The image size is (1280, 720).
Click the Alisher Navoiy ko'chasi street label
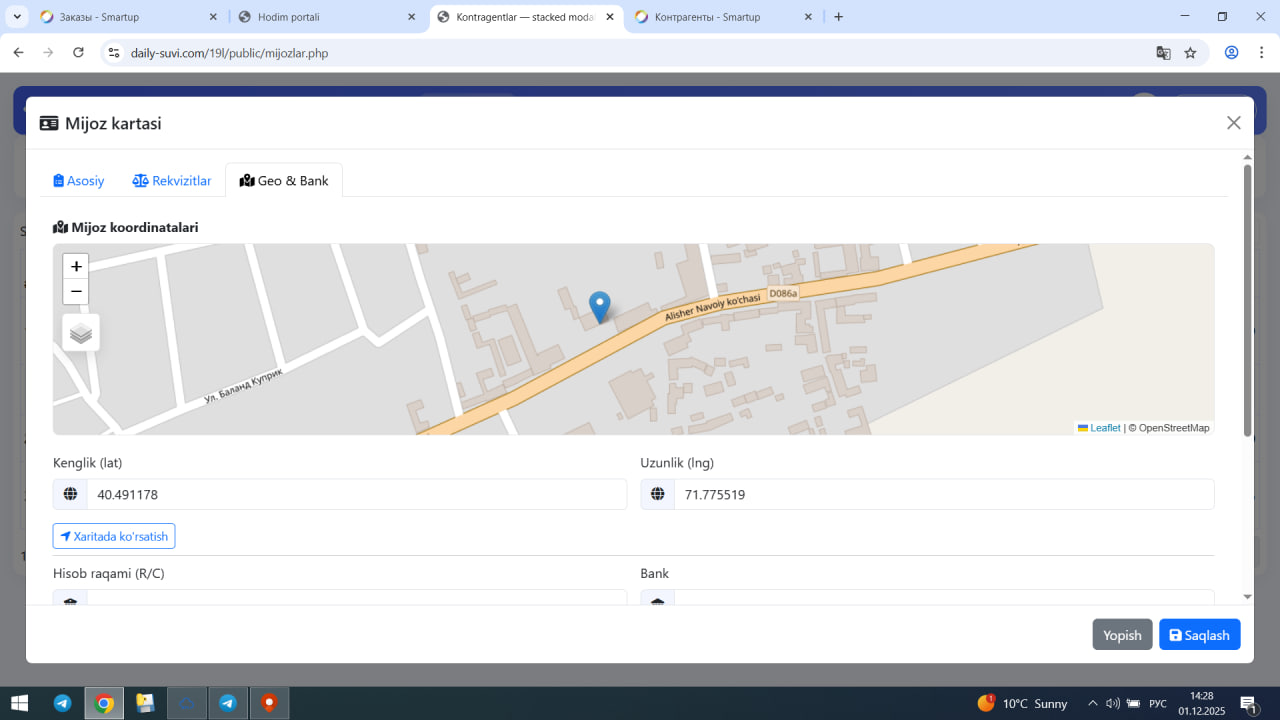click(x=713, y=308)
